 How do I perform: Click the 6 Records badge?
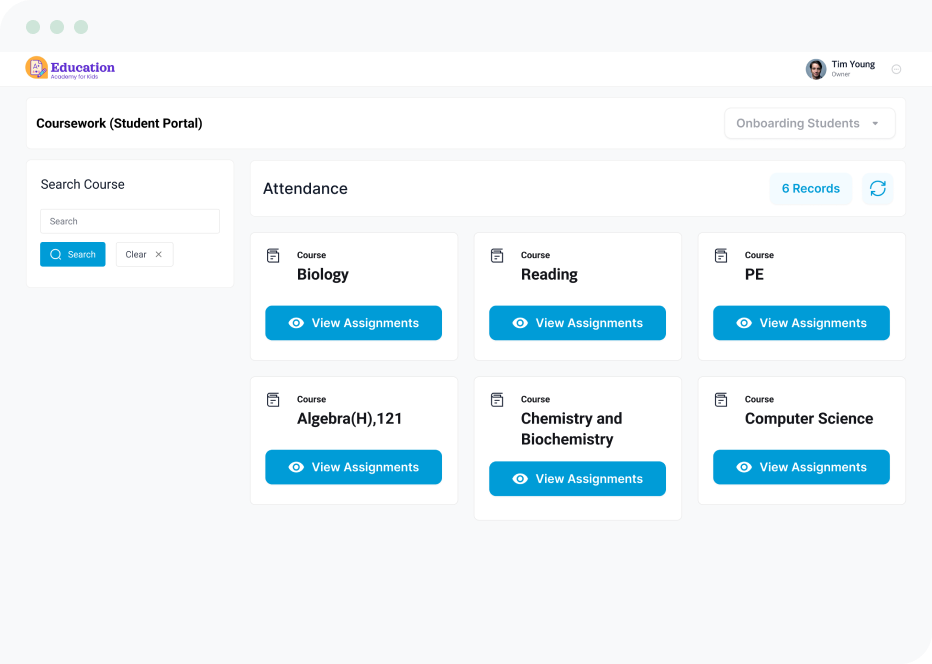click(810, 189)
